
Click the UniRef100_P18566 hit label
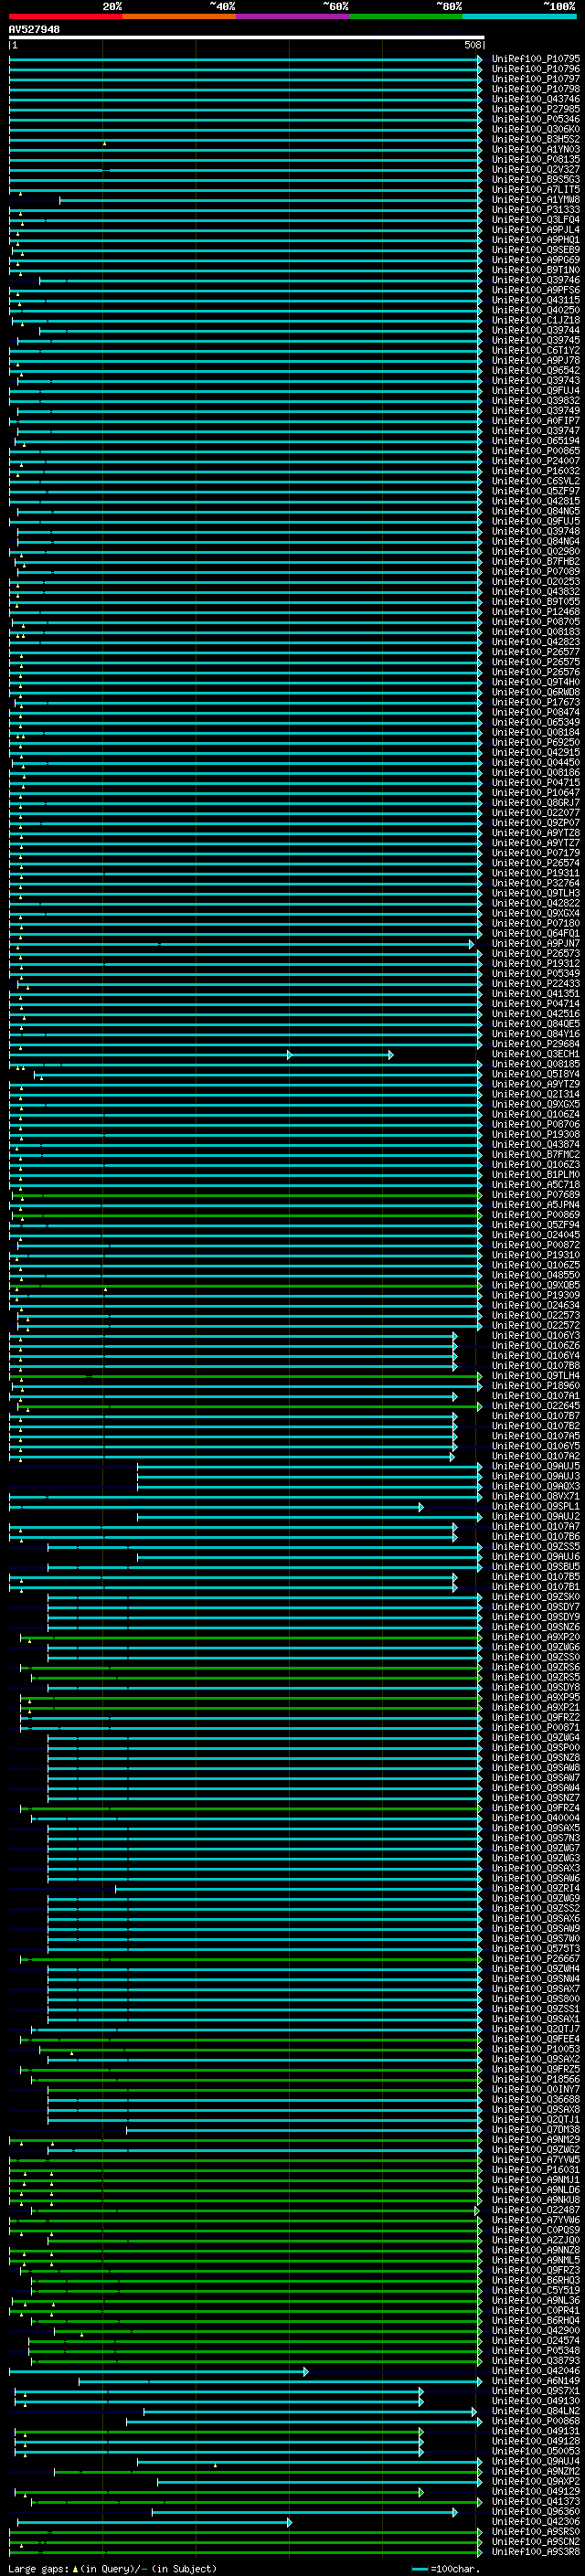click(x=536, y=2080)
